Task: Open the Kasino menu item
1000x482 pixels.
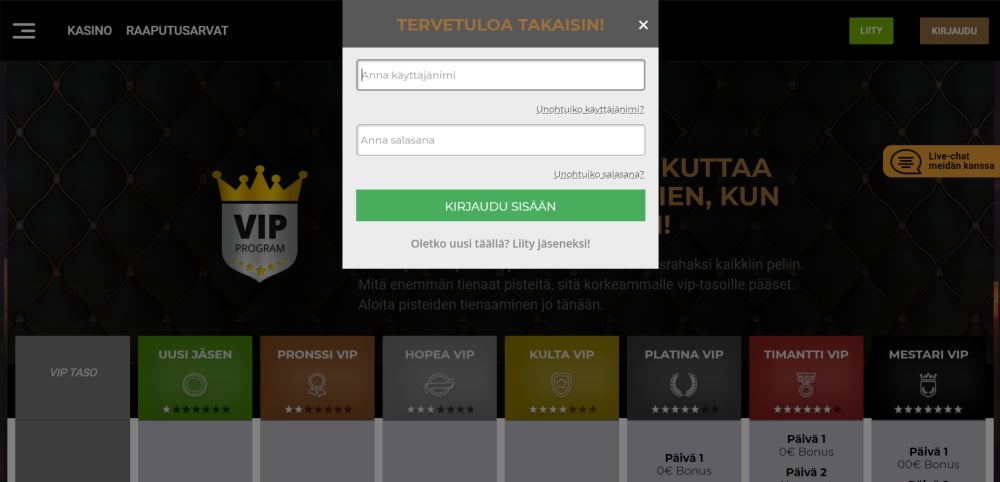Action: pos(89,31)
